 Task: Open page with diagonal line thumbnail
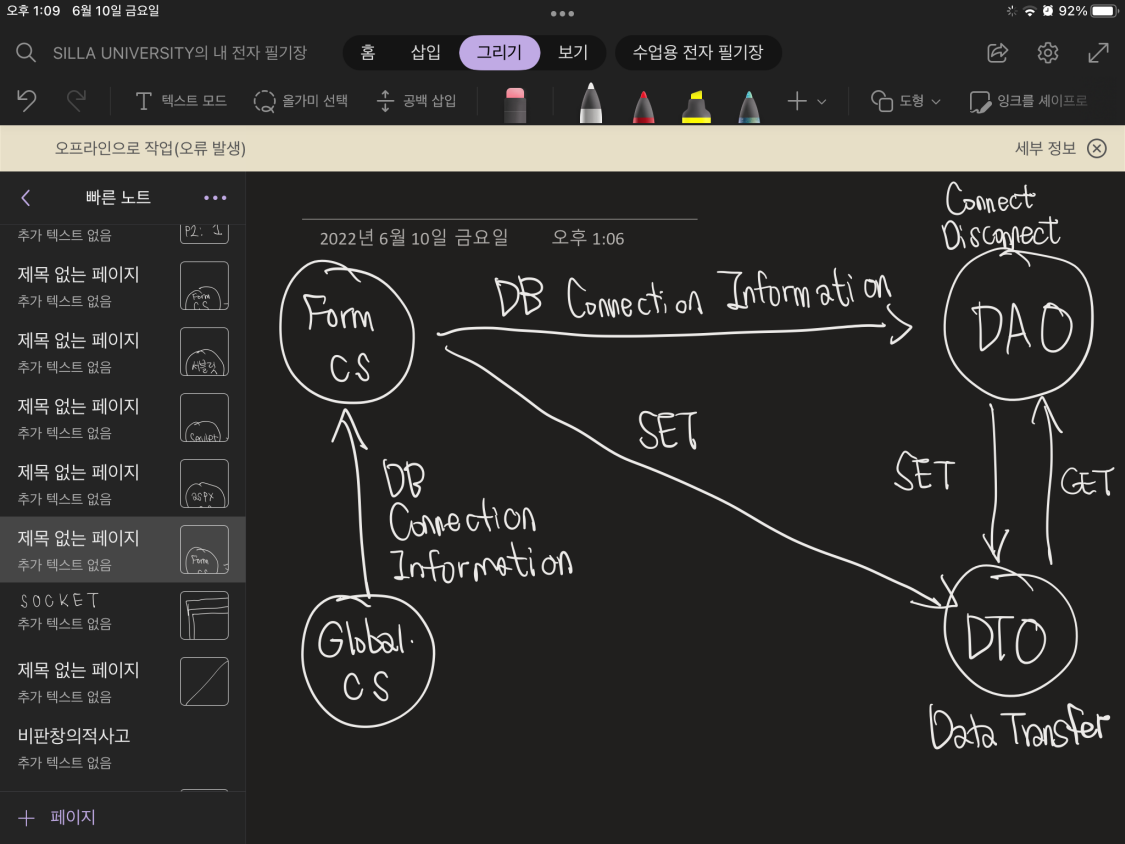123,681
